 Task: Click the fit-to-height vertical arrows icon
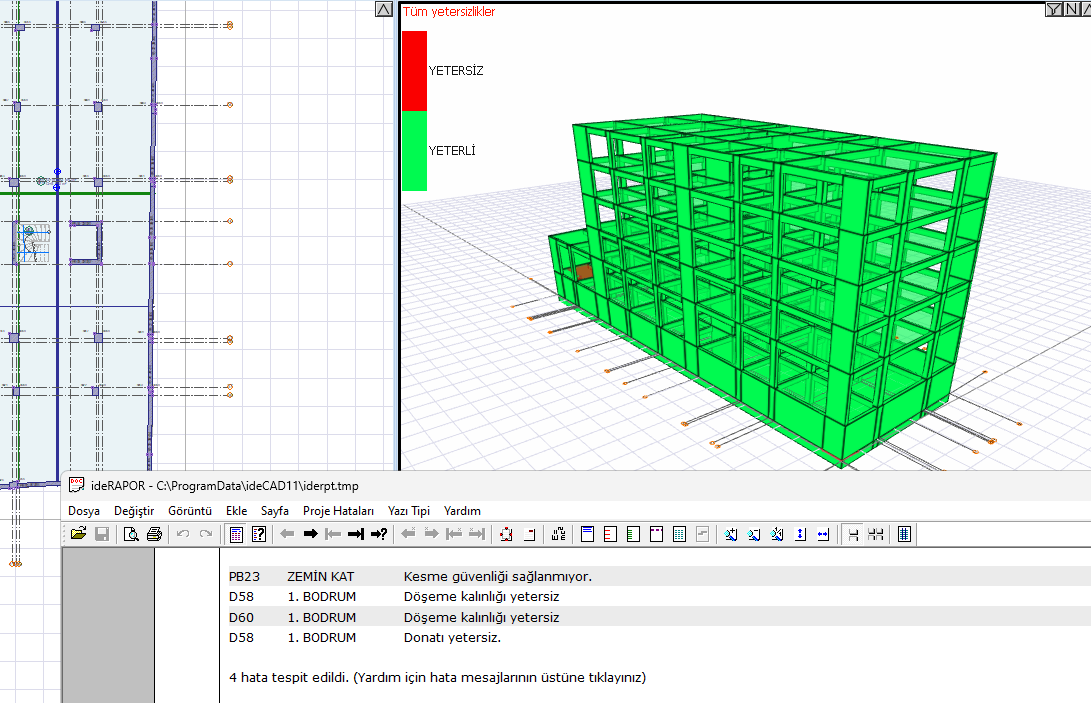coord(800,535)
